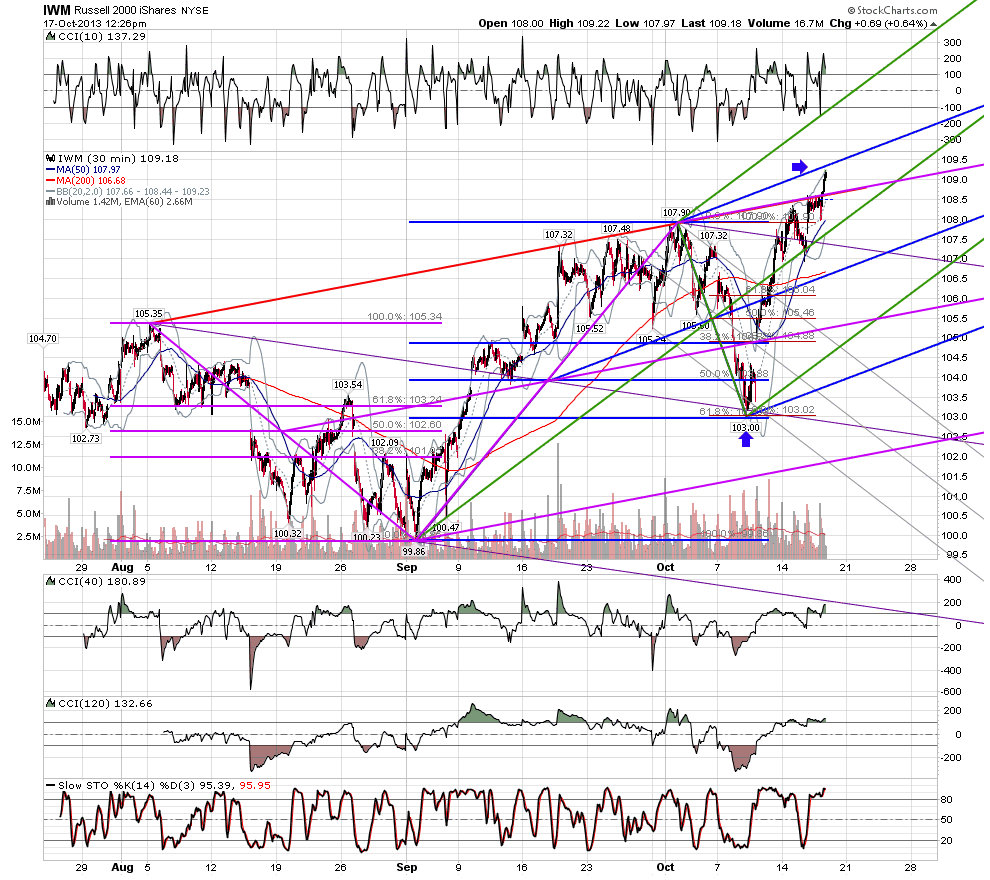
Task: Click the CCI(10) panel triangle icon
Action: pos(51,37)
